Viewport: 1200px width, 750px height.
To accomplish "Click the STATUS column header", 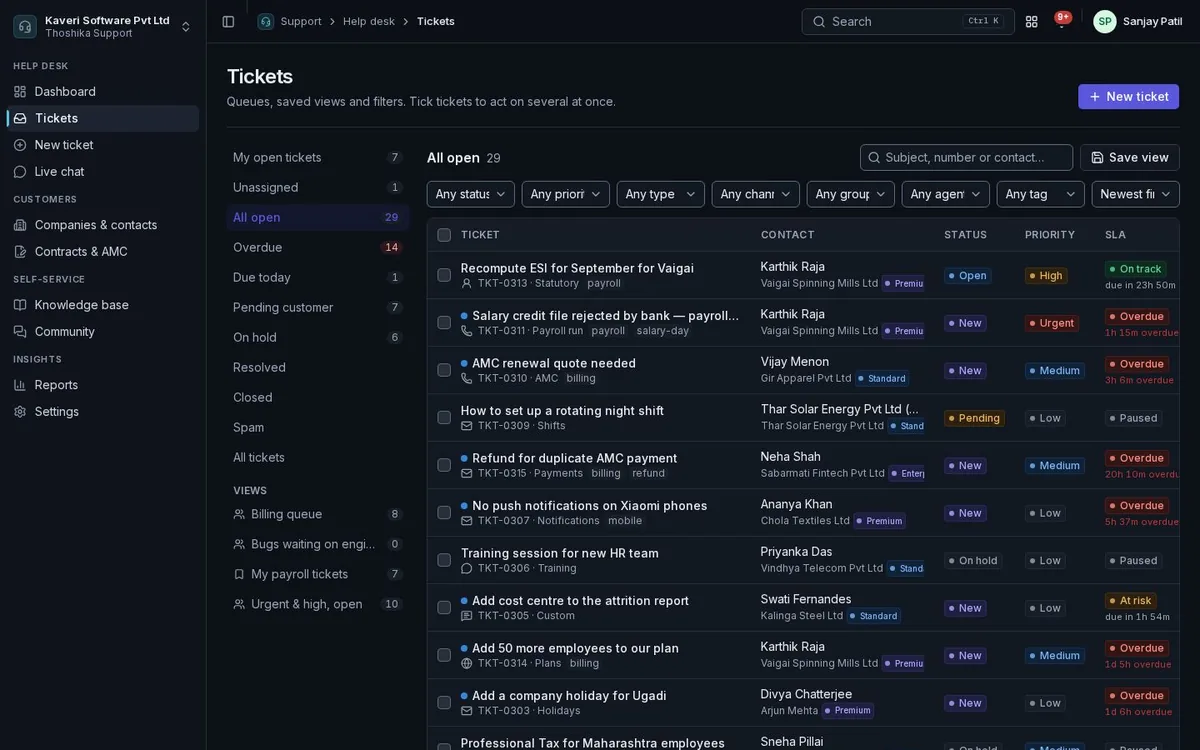I will [x=965, y=235].
